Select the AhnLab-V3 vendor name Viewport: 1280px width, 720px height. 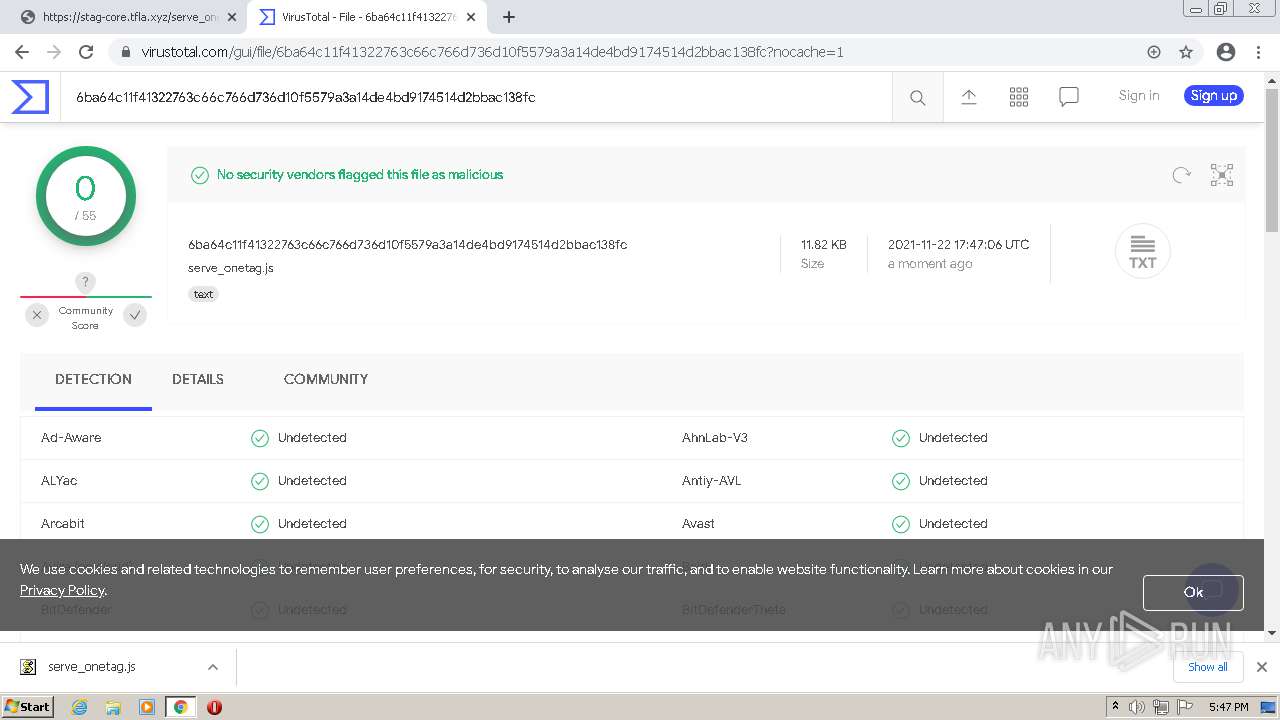715,438
